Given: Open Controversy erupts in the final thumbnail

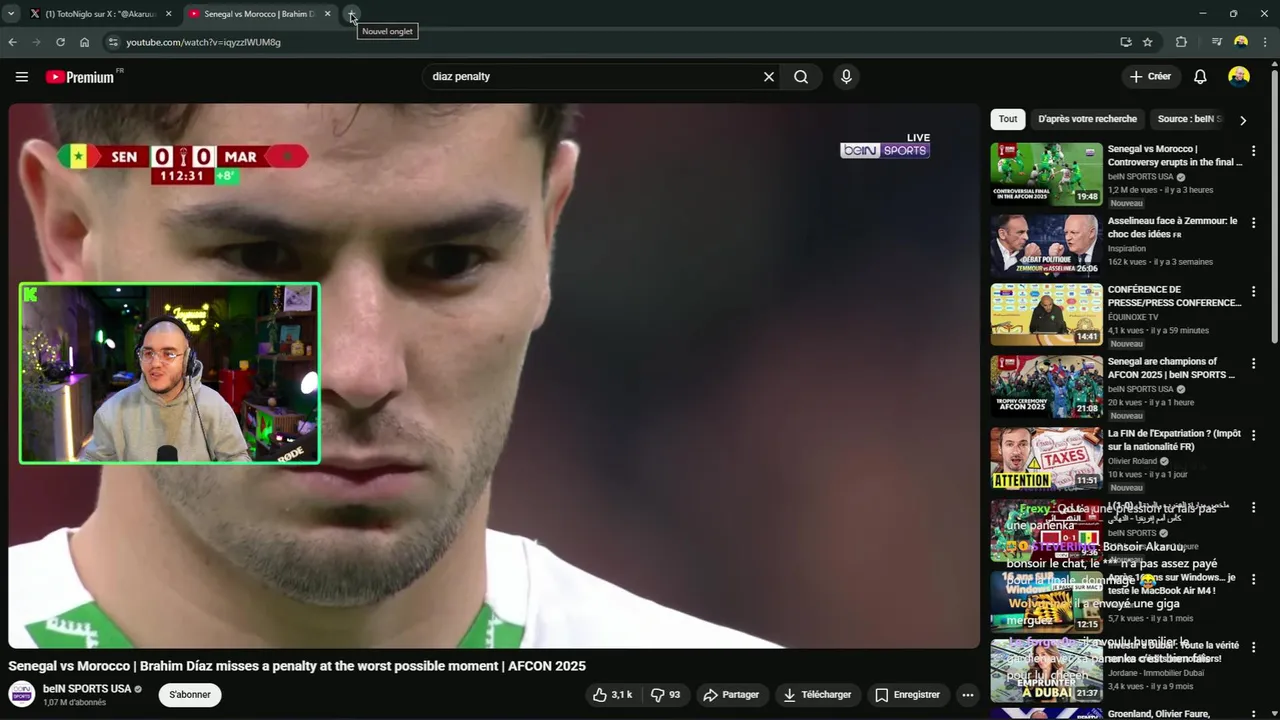Looking at the screenshot, I should click(1047, 174).
